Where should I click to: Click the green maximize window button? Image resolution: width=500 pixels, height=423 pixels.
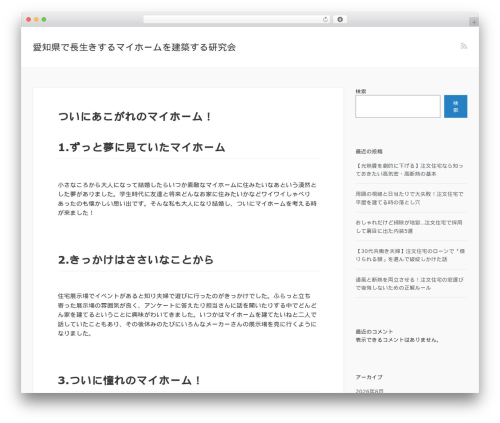pos(44,20)
